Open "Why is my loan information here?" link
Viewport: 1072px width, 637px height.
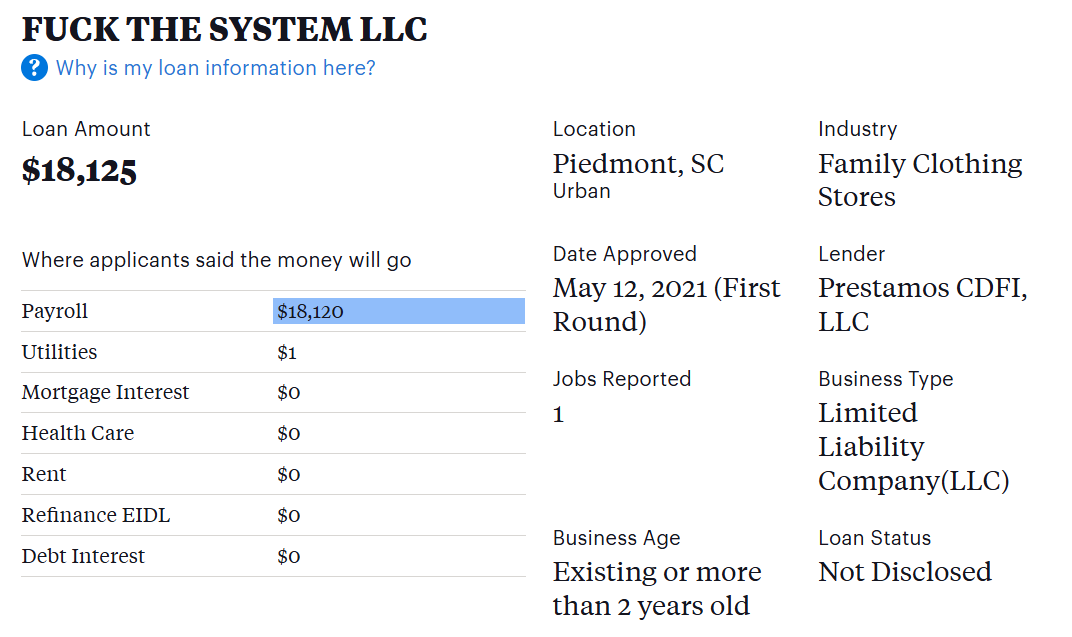tap(215, 68)
